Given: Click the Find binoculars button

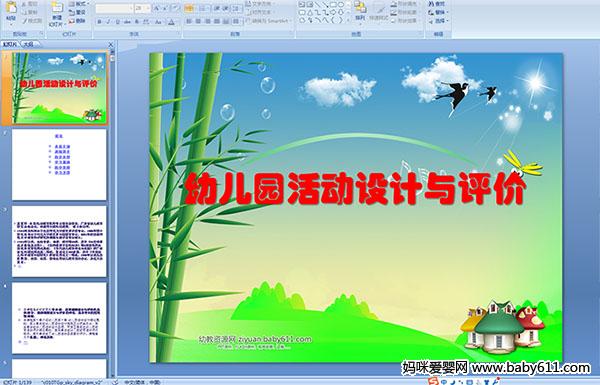Looking at the screenshot, I should pyautogui.click(x=437, y=4).
